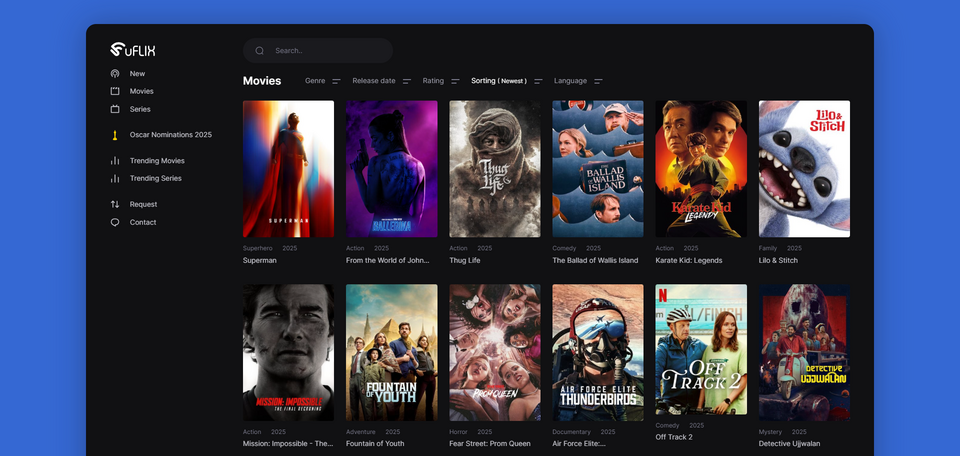
Task: Open the Ballerina poster
Action: pos(392,169)
